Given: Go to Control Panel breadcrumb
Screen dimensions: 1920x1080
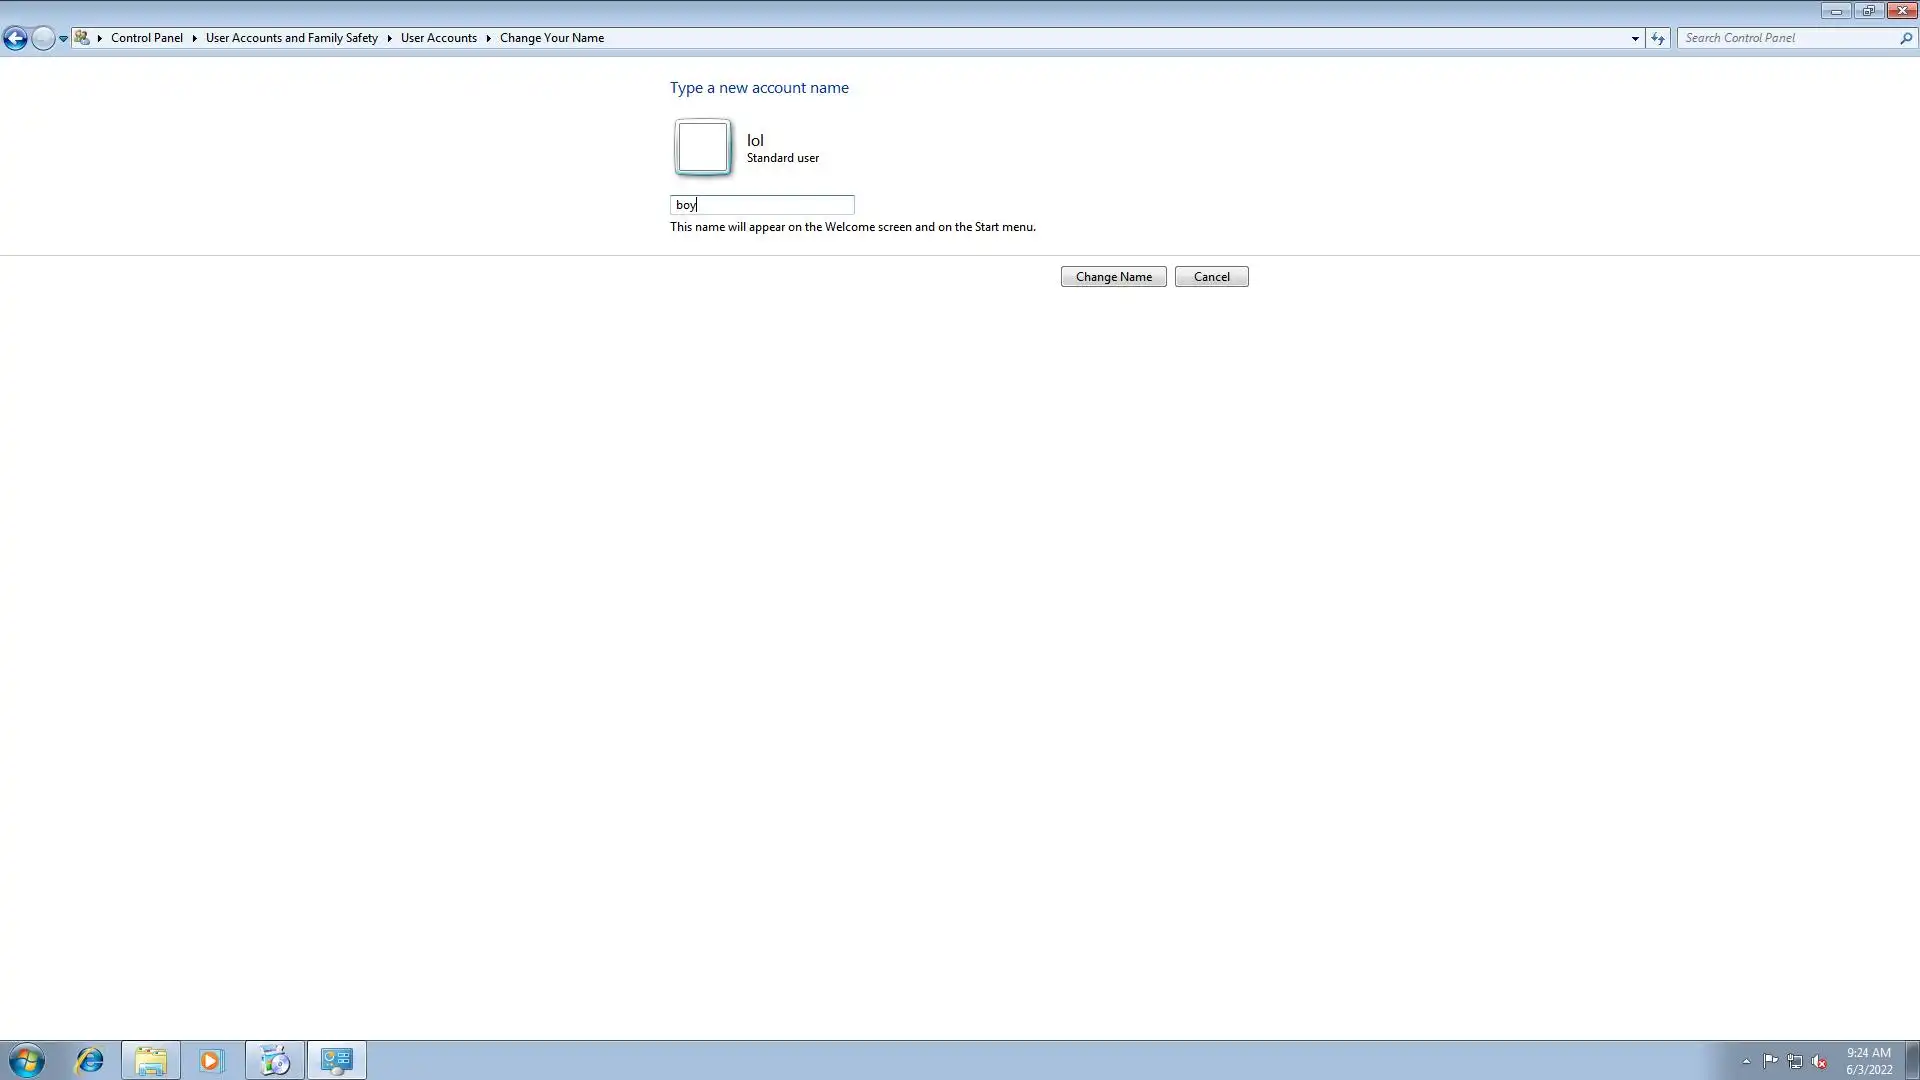Looking at the screenshot, I should (x=146, y=38).
